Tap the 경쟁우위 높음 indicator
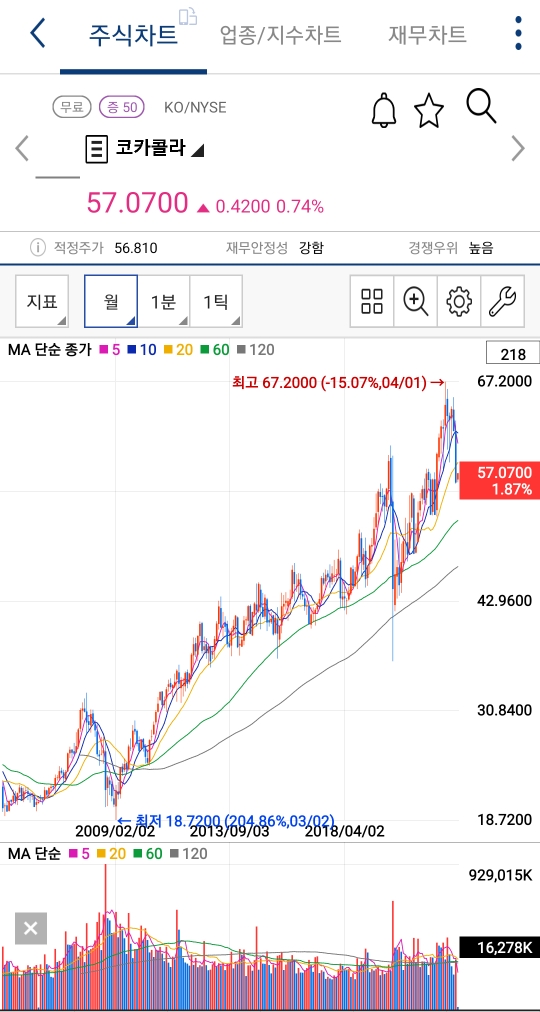Viewport: 540px width, 1012px height. coord(451,248)
